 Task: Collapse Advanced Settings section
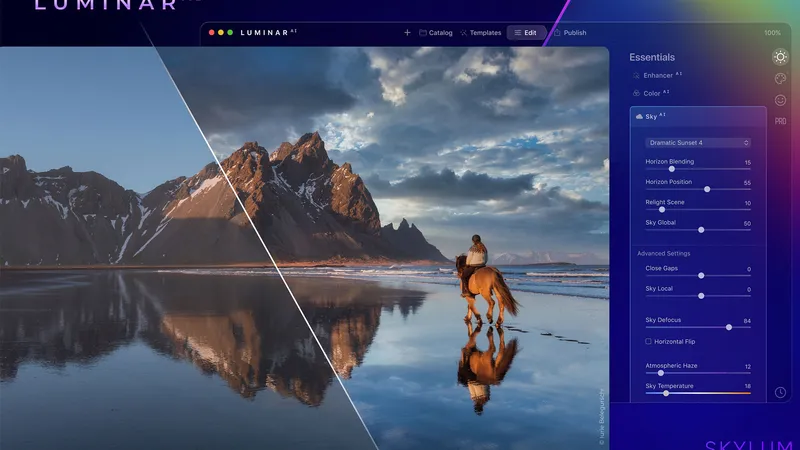tap(663, 253)
